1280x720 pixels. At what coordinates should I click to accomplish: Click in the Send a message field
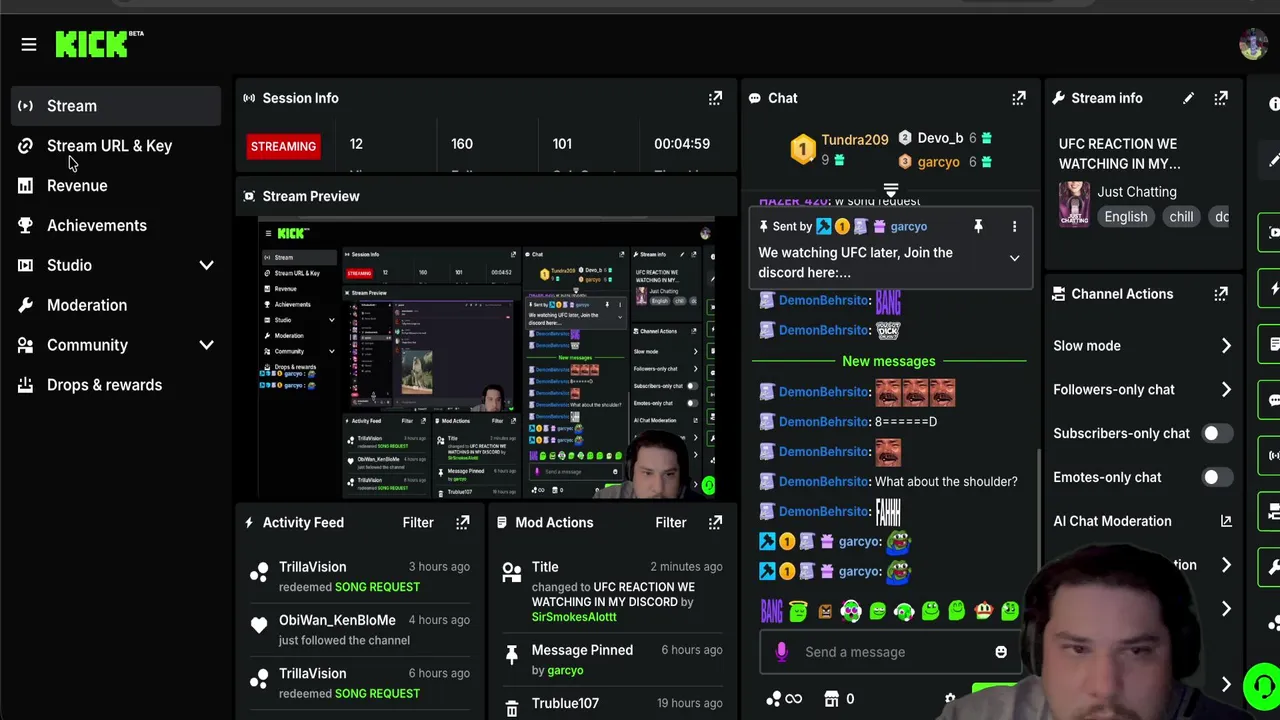tap(890, 652)
